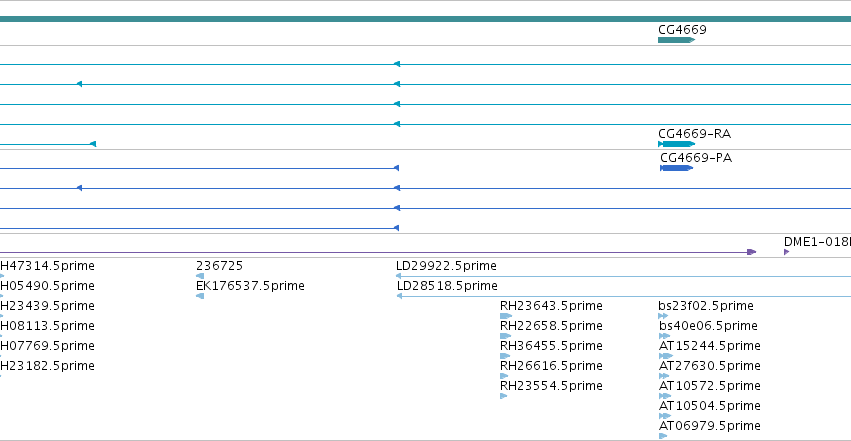851x441 pixels.
Task: Select the glyph below RH22658.5prime
Action: (505, 336)
